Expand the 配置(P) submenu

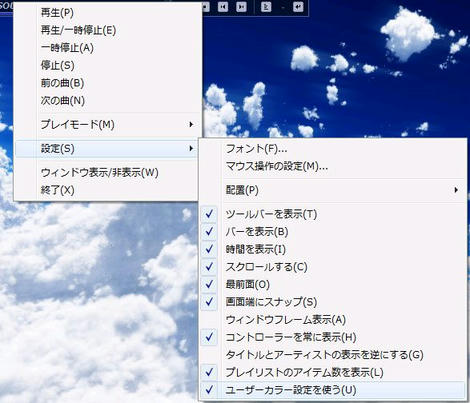pyautogui.click(x=333, y=190)
